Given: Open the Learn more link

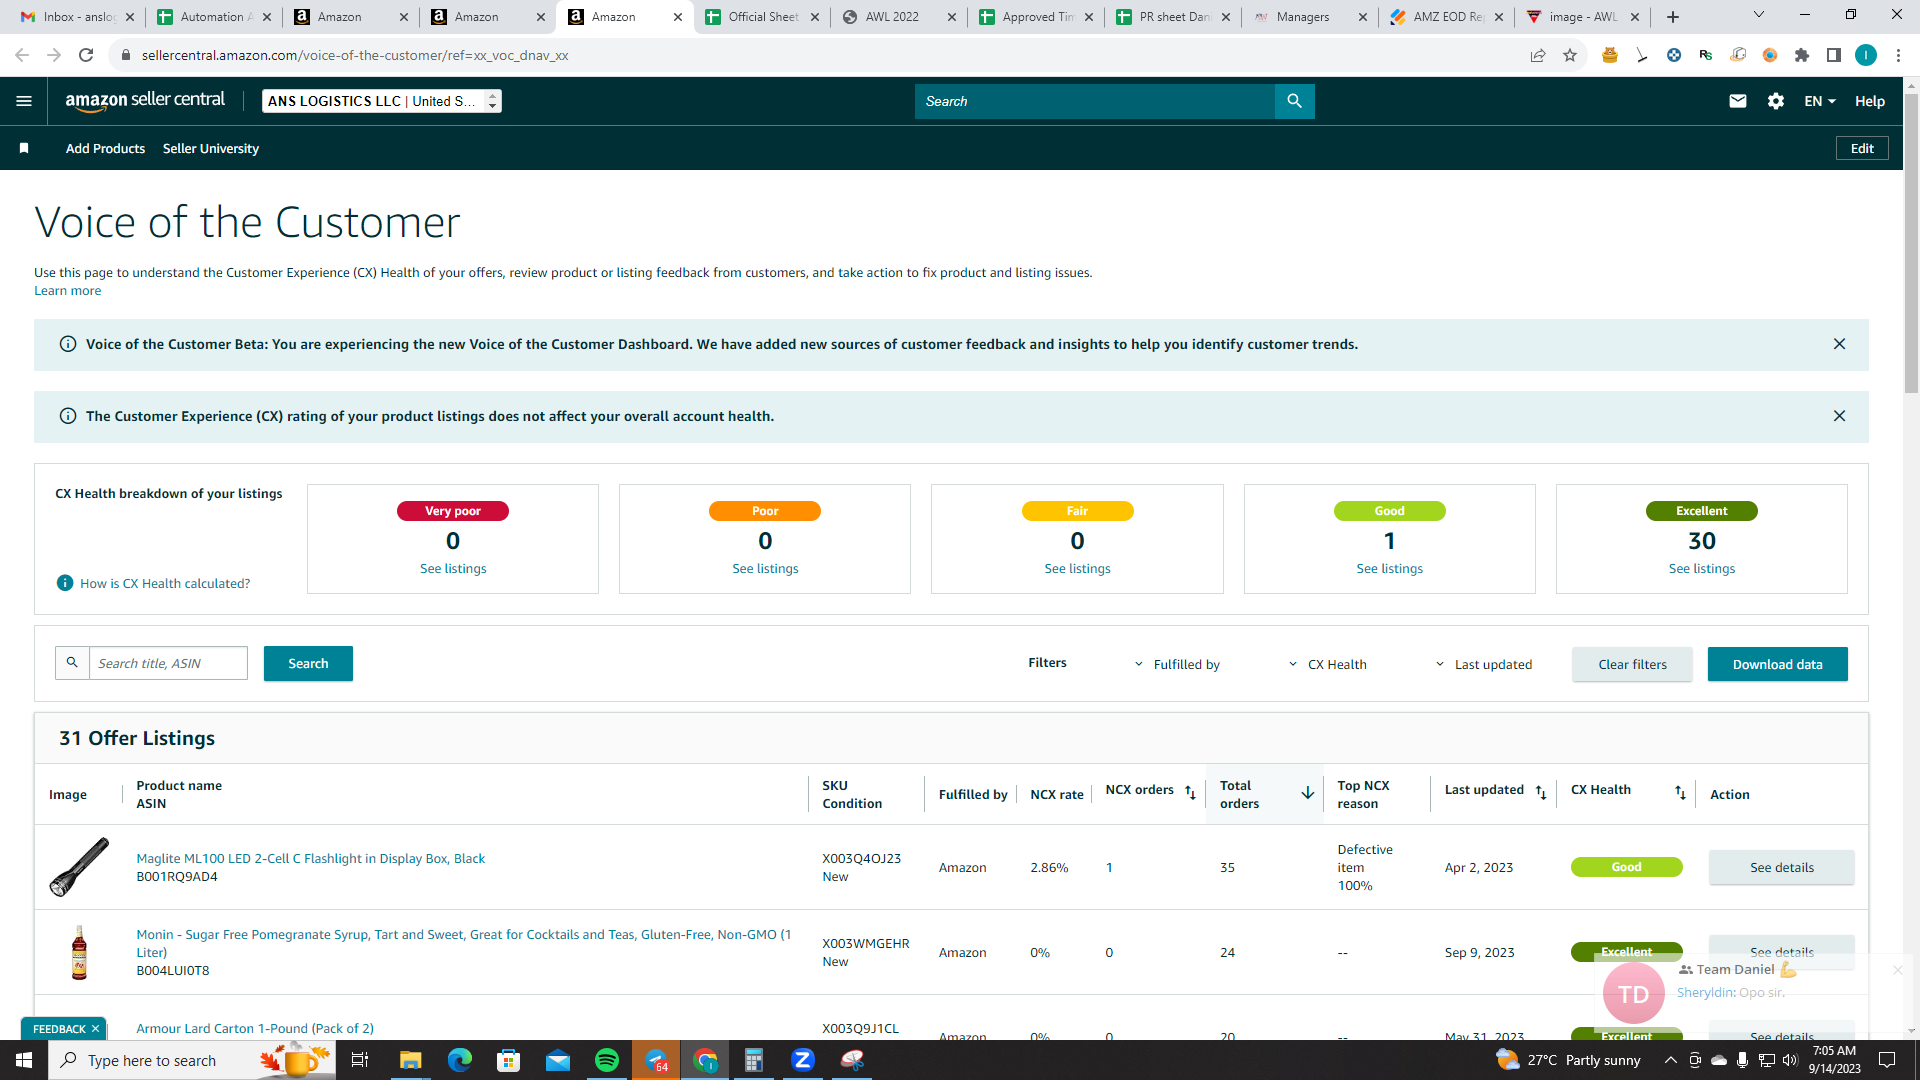Looking at the screenshot, I should click(67, 291).
